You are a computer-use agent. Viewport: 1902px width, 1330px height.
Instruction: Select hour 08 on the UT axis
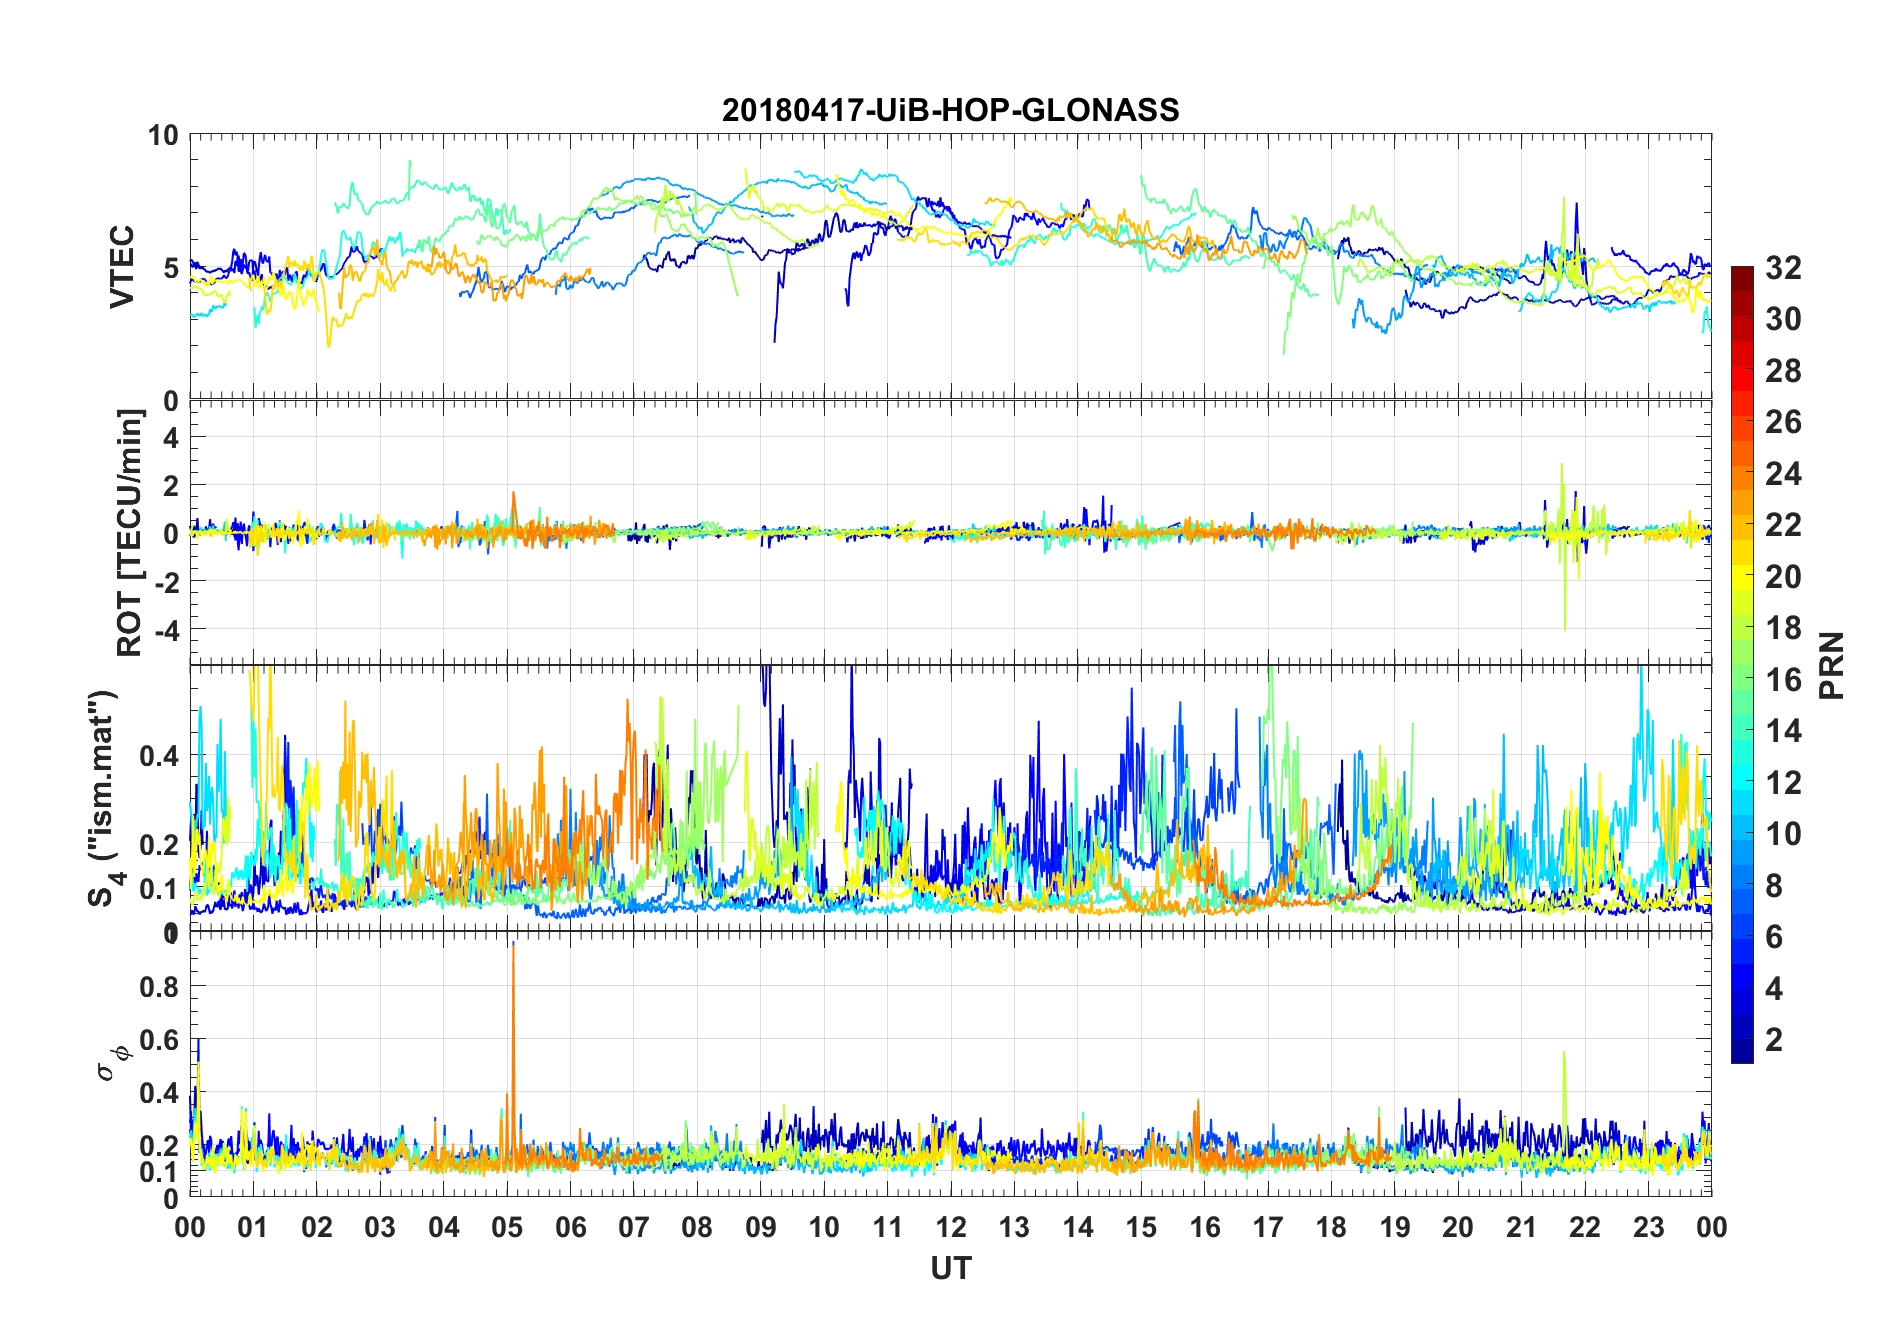[x=697, y=1227]
